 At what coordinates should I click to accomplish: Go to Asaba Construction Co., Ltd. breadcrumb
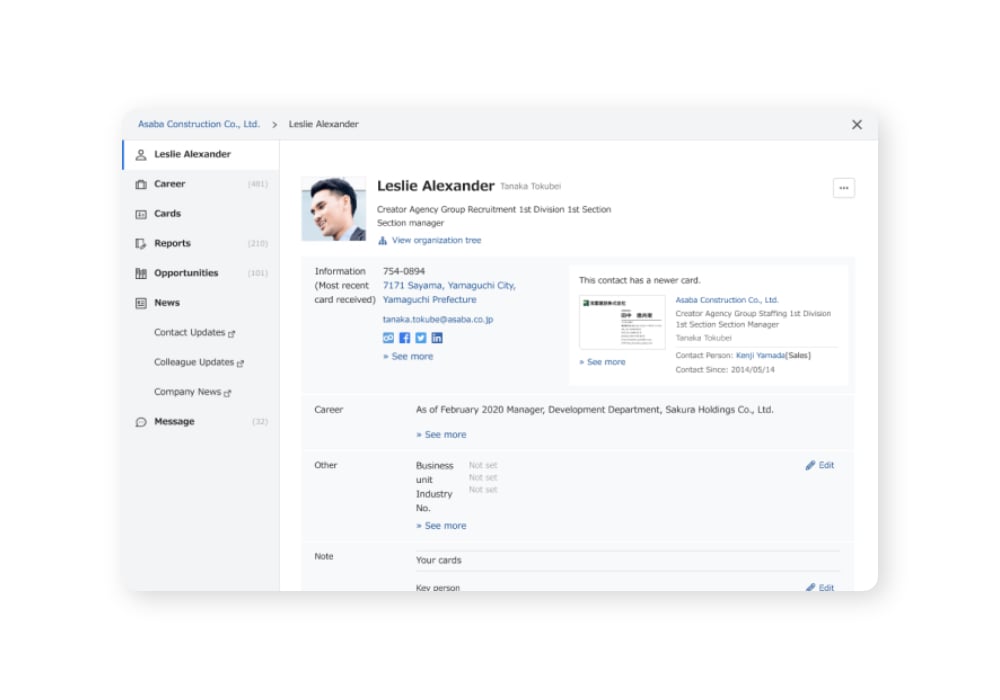tap(199, 124)
